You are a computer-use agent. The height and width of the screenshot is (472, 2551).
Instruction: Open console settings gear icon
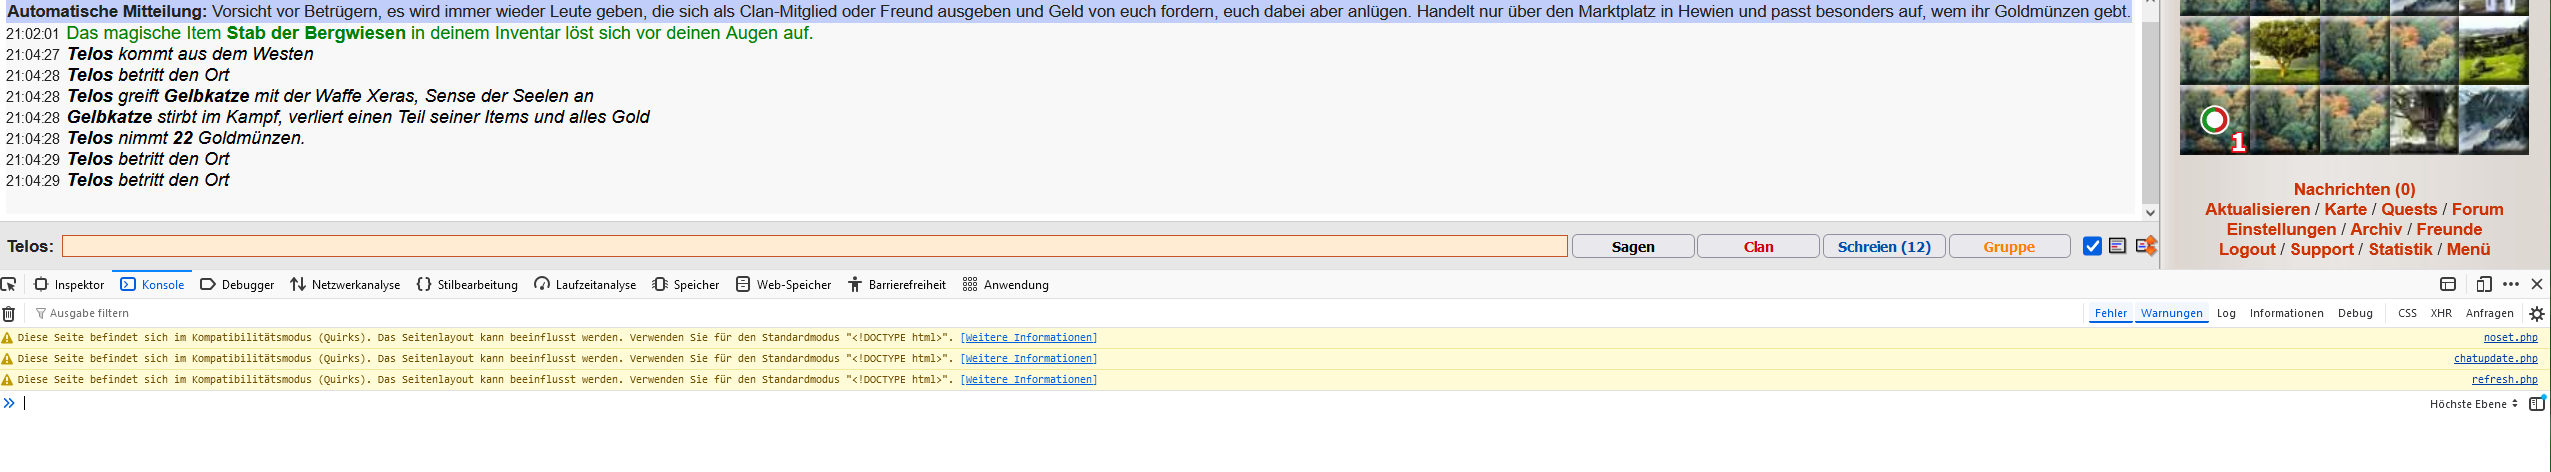(x=2537, y=314)
